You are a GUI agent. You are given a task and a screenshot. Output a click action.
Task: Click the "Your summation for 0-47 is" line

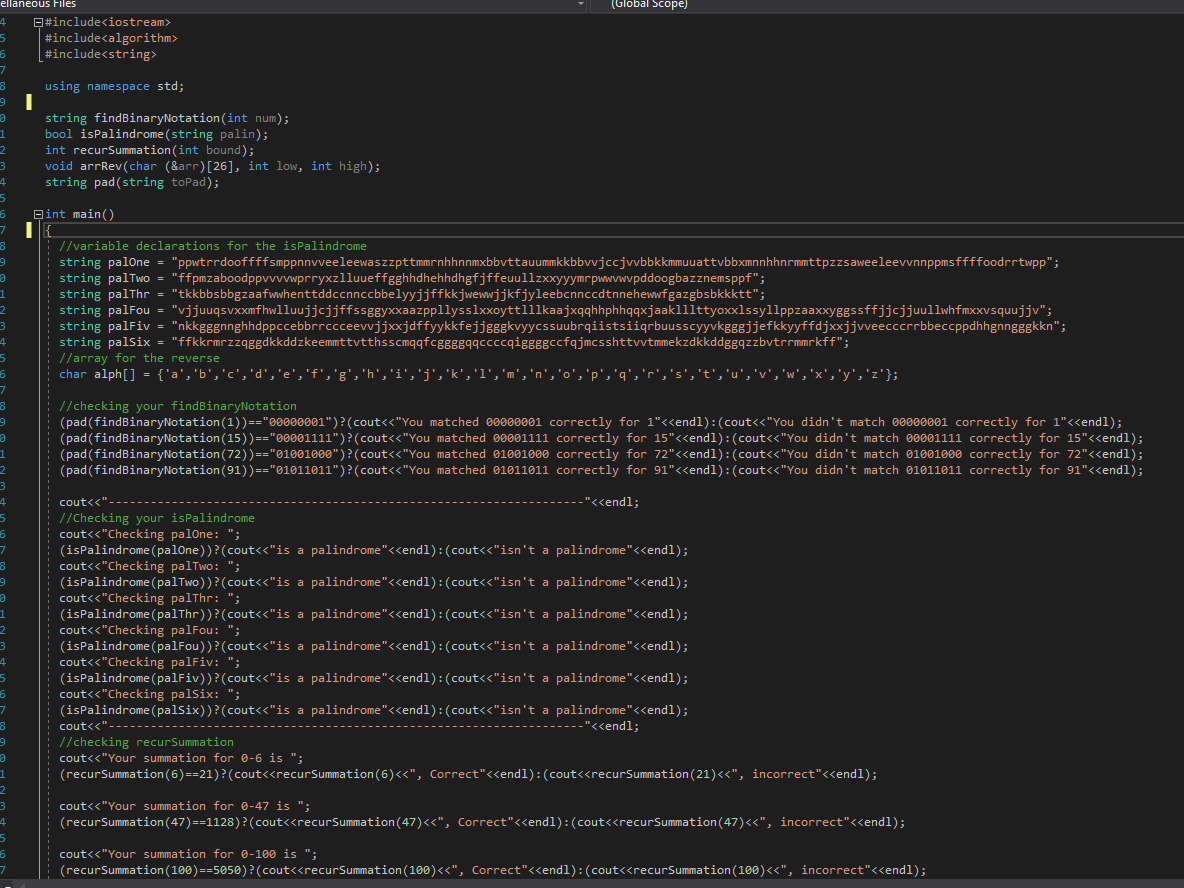pyautogui.click(x=185, y=806)
